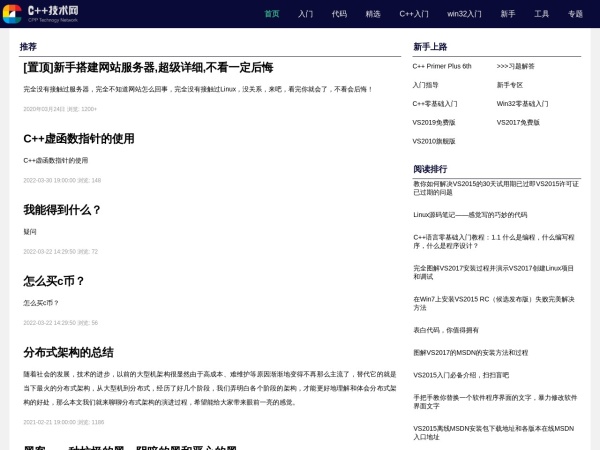This screenshot has width=600, height=450.
Task: Open the article 我能得到什么？
Action: 62,210
